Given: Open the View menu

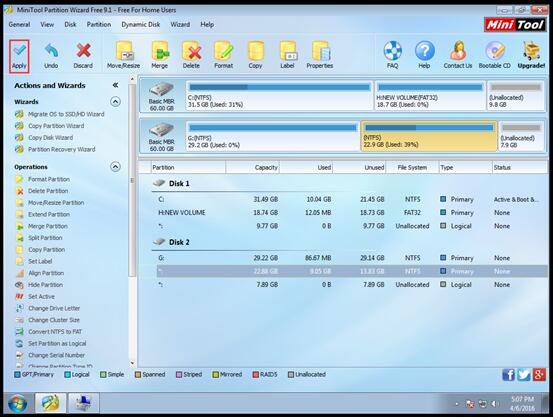Looking at the screenshot, I should pyautogui.click(x=47, y=25).
